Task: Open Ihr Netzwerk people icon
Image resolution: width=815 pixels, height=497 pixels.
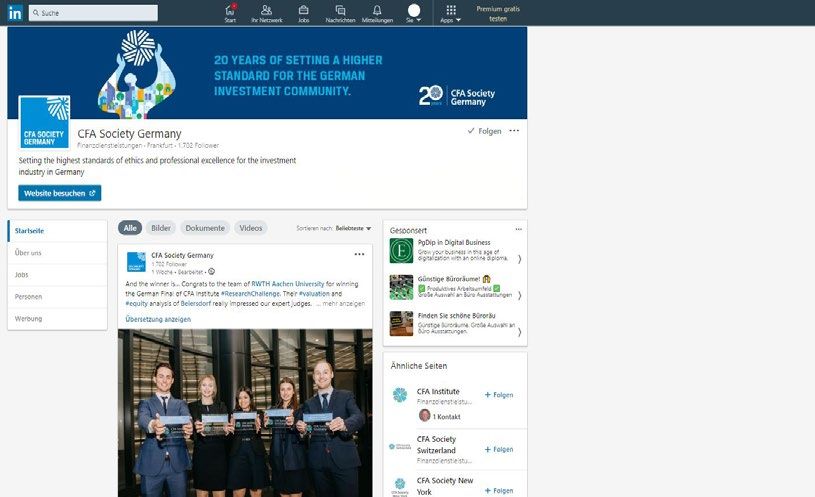Action: [267, 14]
